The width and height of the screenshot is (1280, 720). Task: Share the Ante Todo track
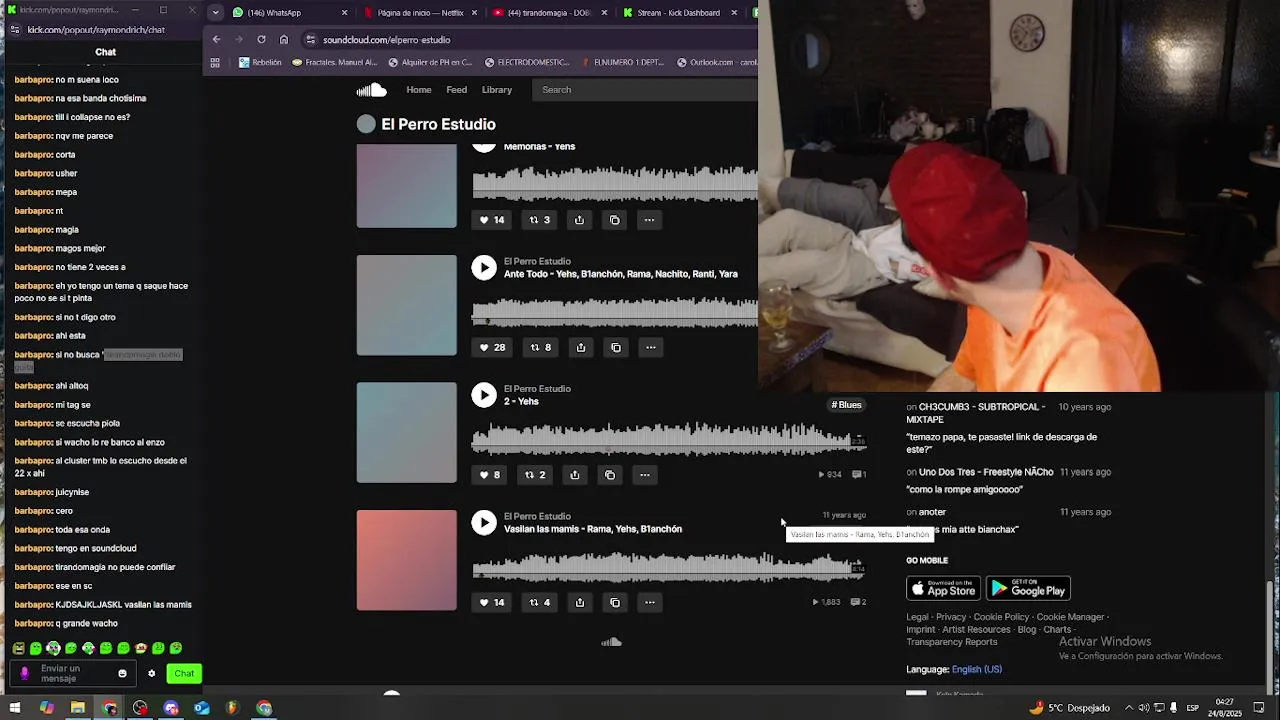tap(580, 347)
